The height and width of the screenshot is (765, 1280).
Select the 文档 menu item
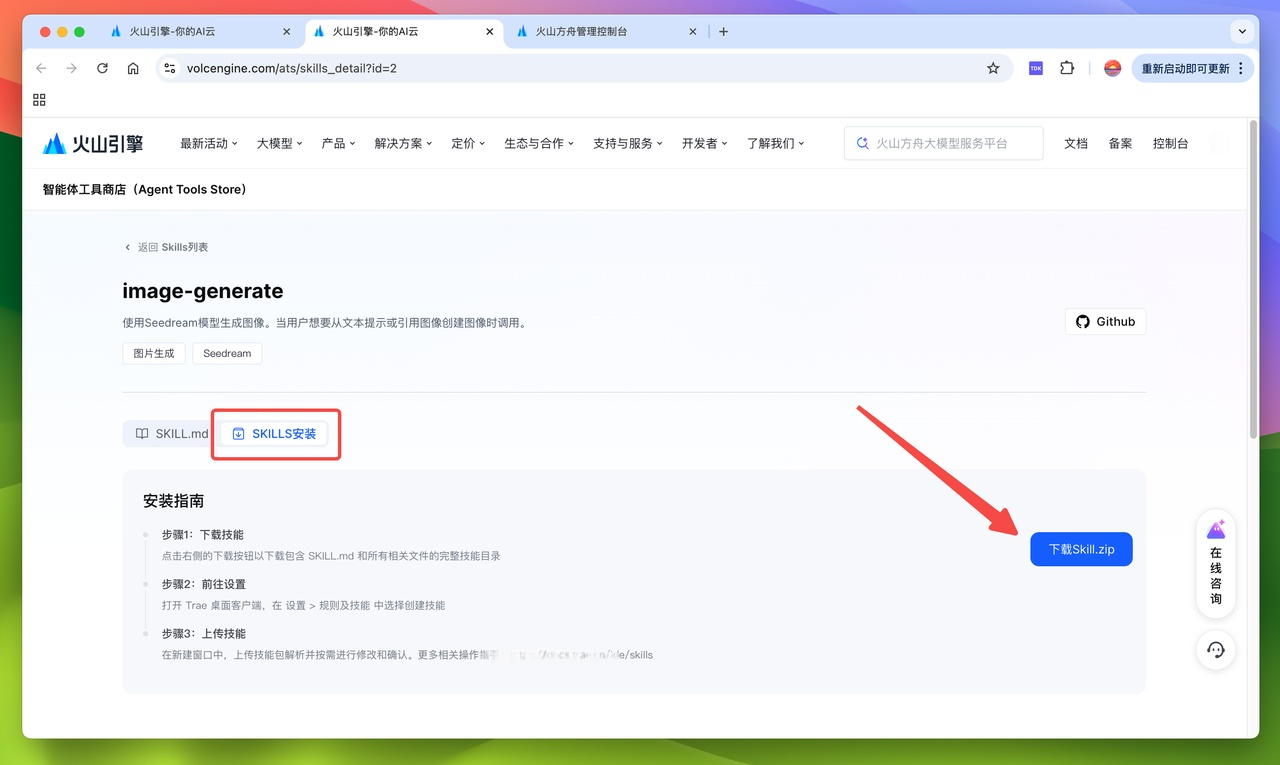pyautogui.click(x=1075, y=143)
